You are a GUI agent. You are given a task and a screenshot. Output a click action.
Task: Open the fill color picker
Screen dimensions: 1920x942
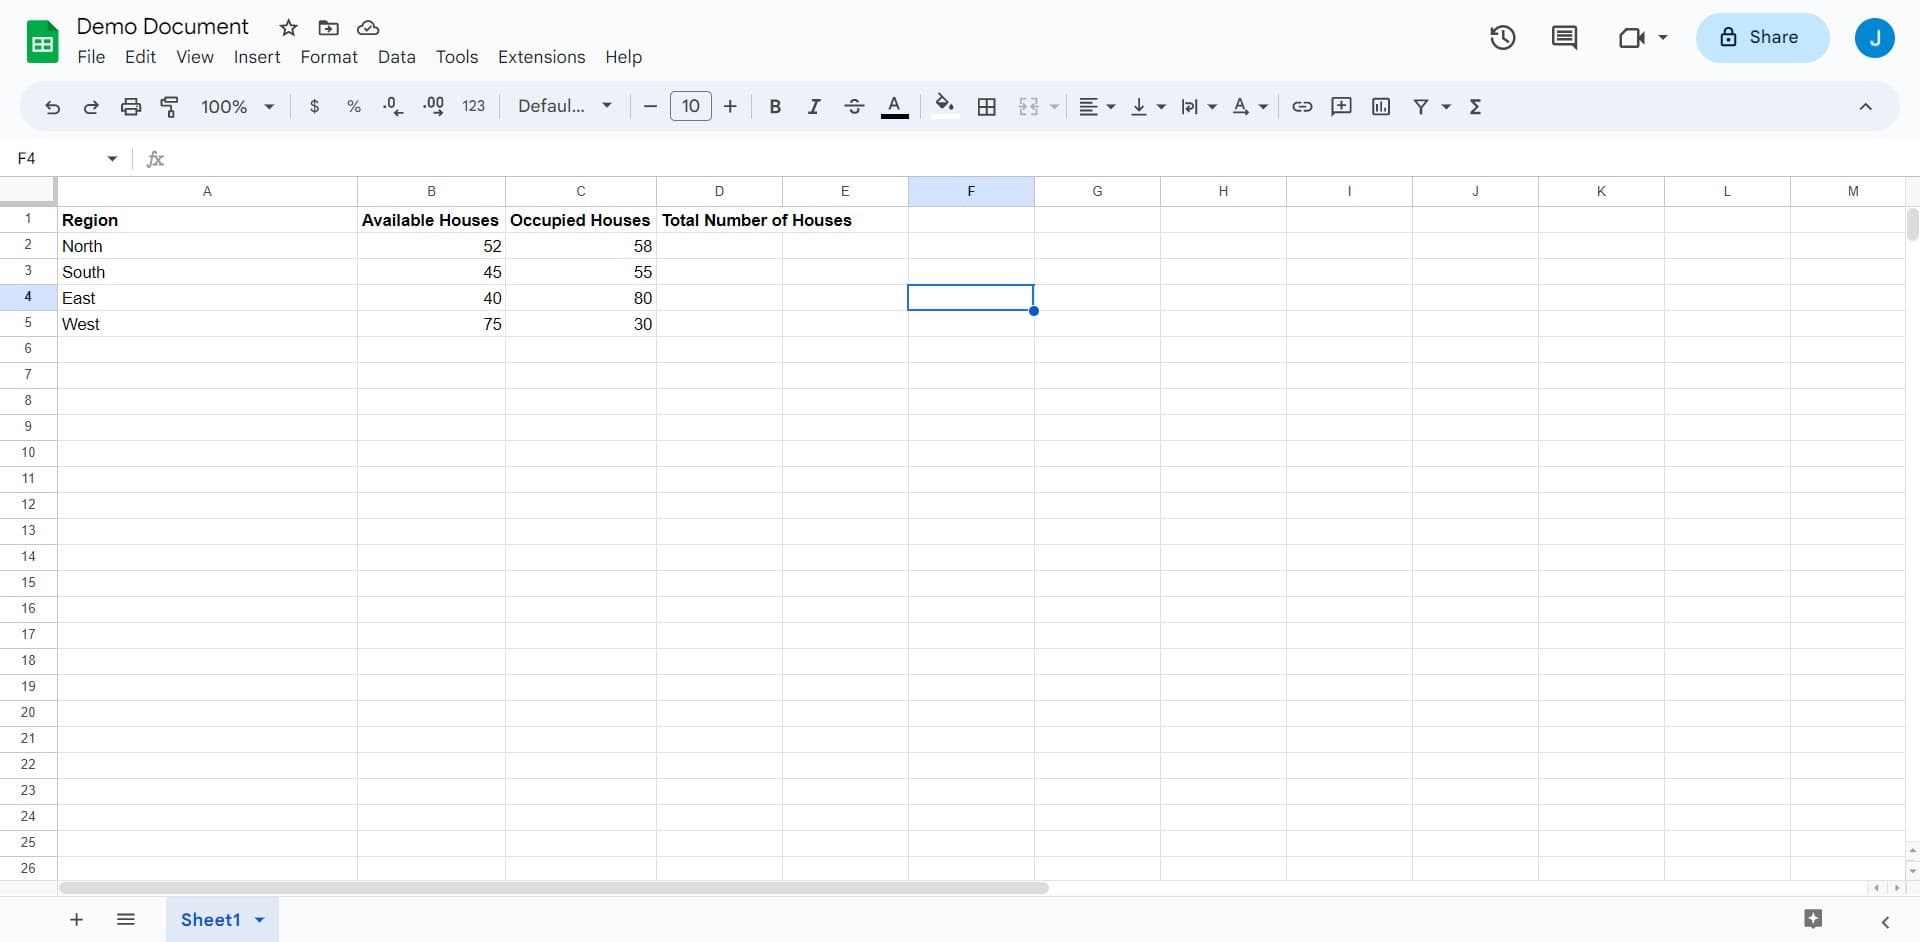click(944, 106)
